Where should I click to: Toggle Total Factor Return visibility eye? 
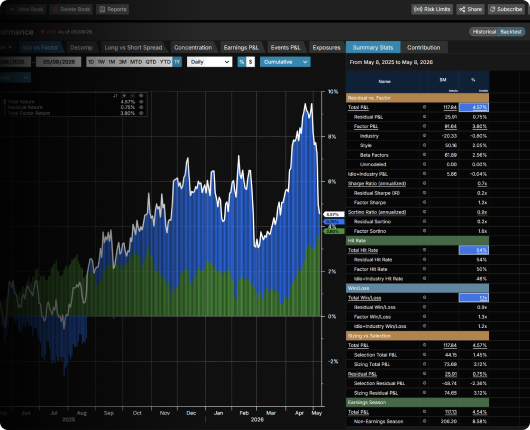pos(141,113)
